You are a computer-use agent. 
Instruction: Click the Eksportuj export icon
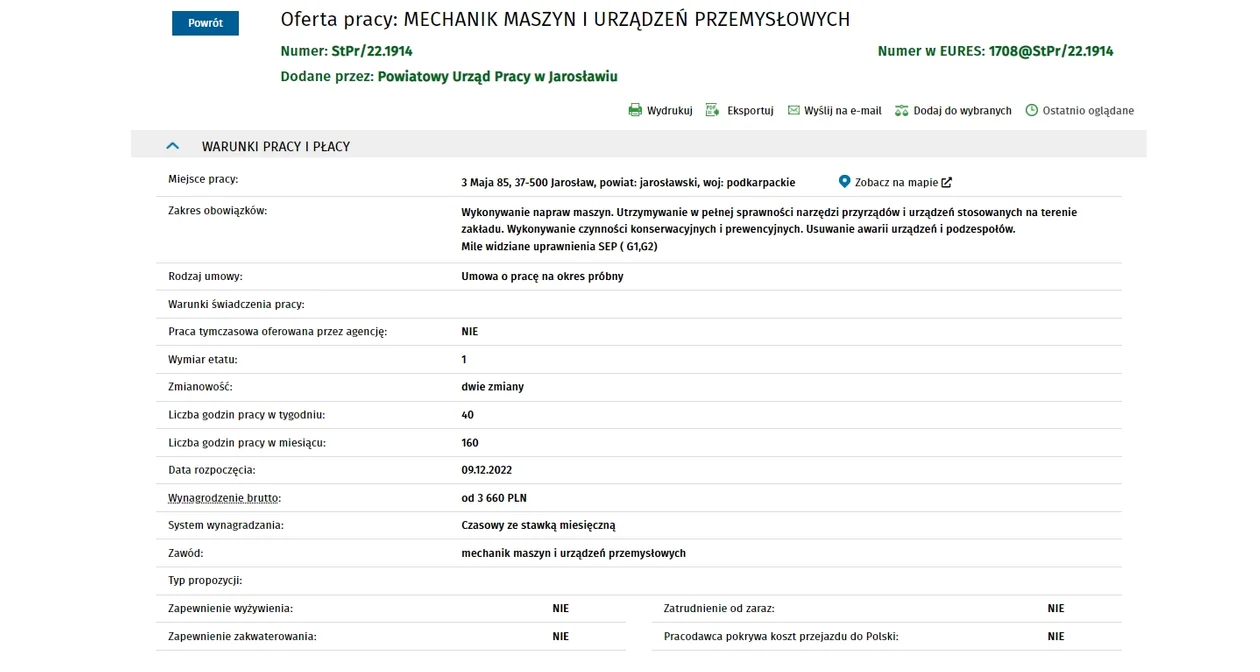tap(712, 110)
